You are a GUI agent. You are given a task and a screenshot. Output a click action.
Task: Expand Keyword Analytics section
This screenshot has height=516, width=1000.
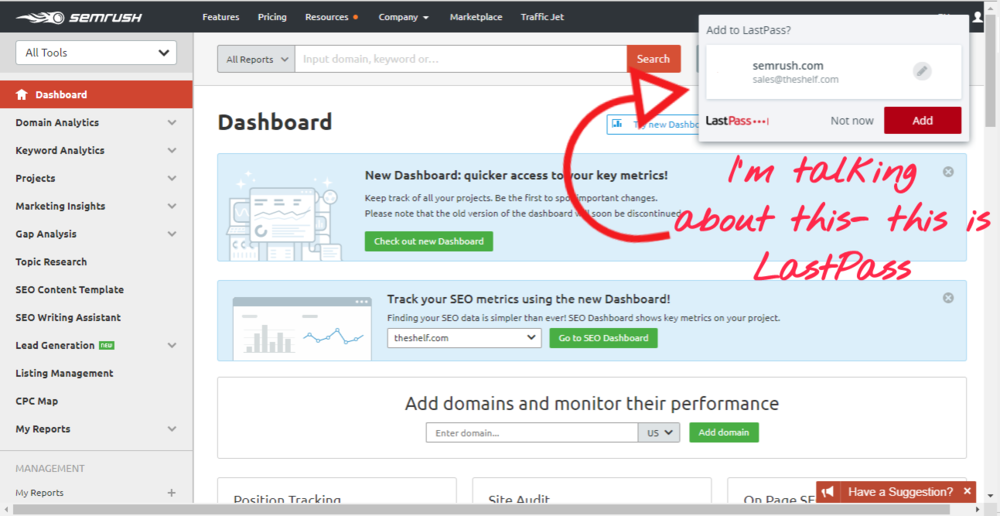[x=172, y=151]
